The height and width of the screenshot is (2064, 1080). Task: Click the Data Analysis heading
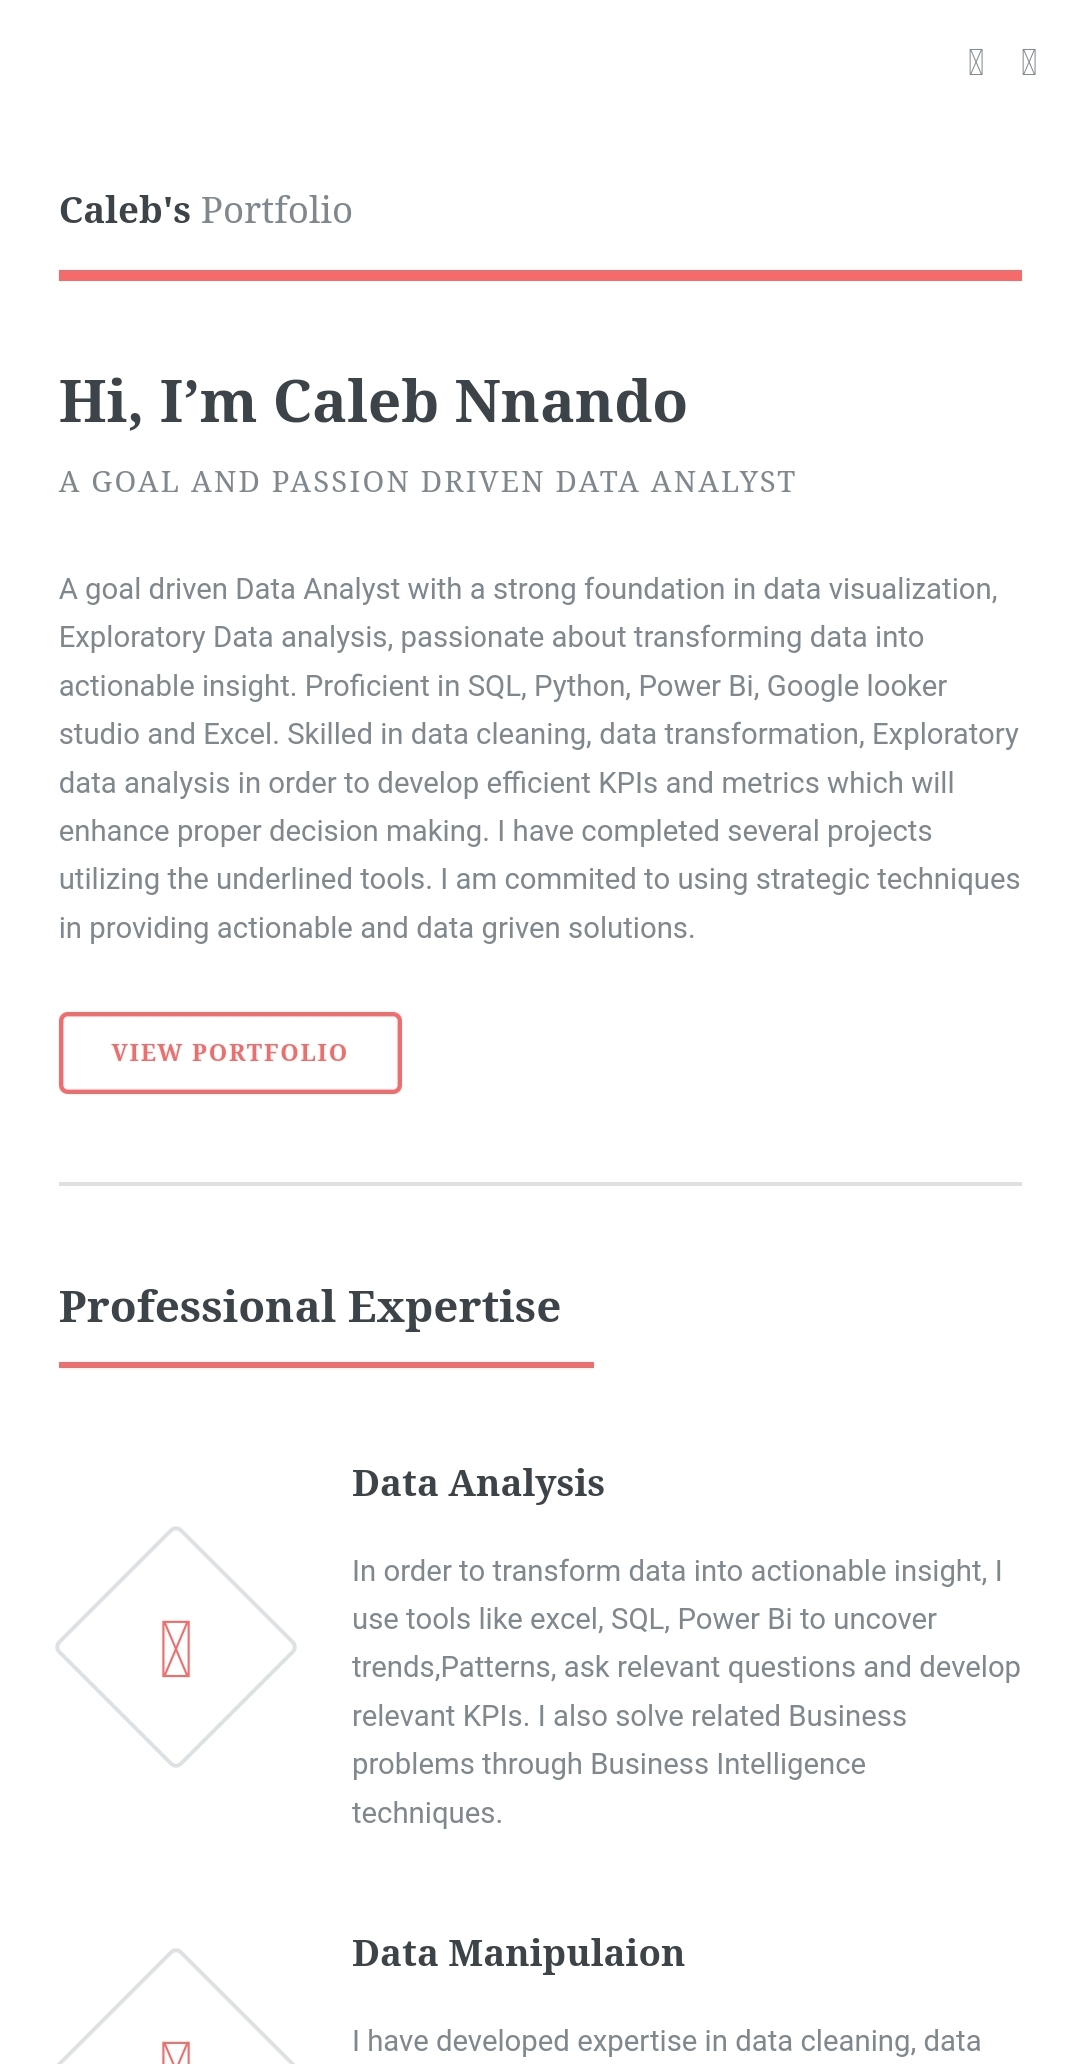tap(478, 1483)
